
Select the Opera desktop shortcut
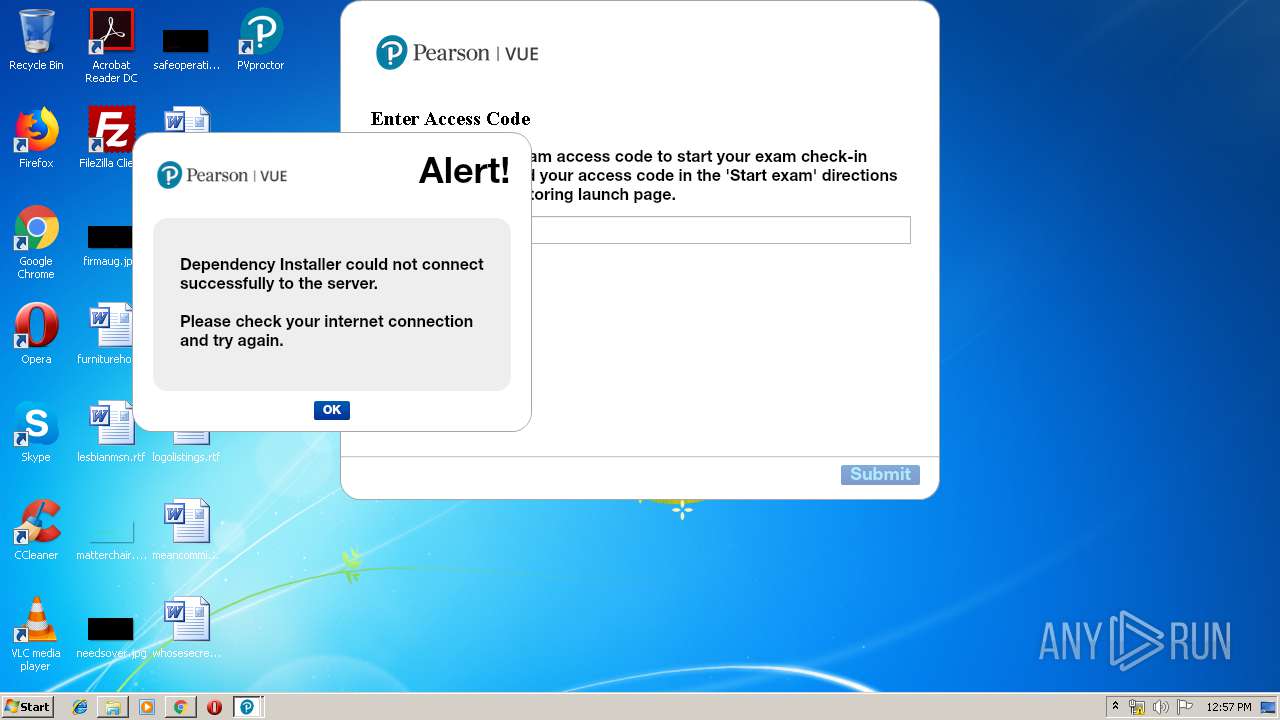pyautogui.click(x=36, y=334)
